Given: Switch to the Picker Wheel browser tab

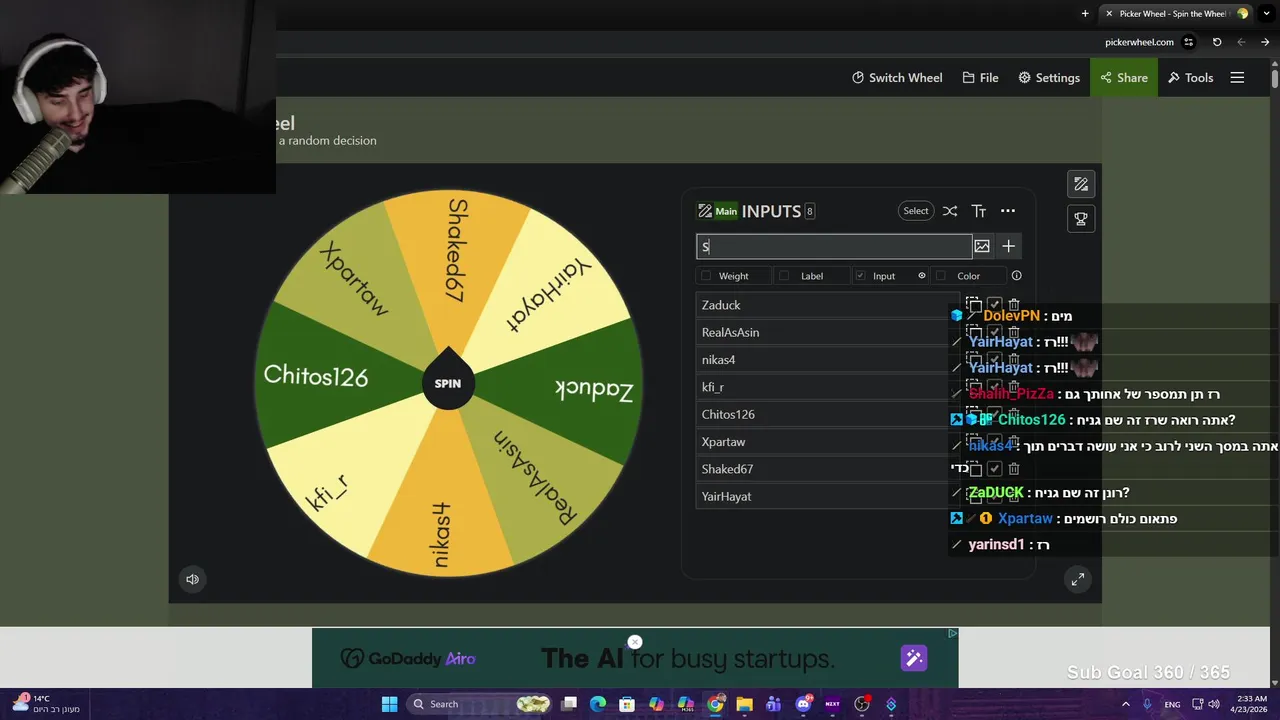Looking at the screenshot, I should tap(1174, 13).
